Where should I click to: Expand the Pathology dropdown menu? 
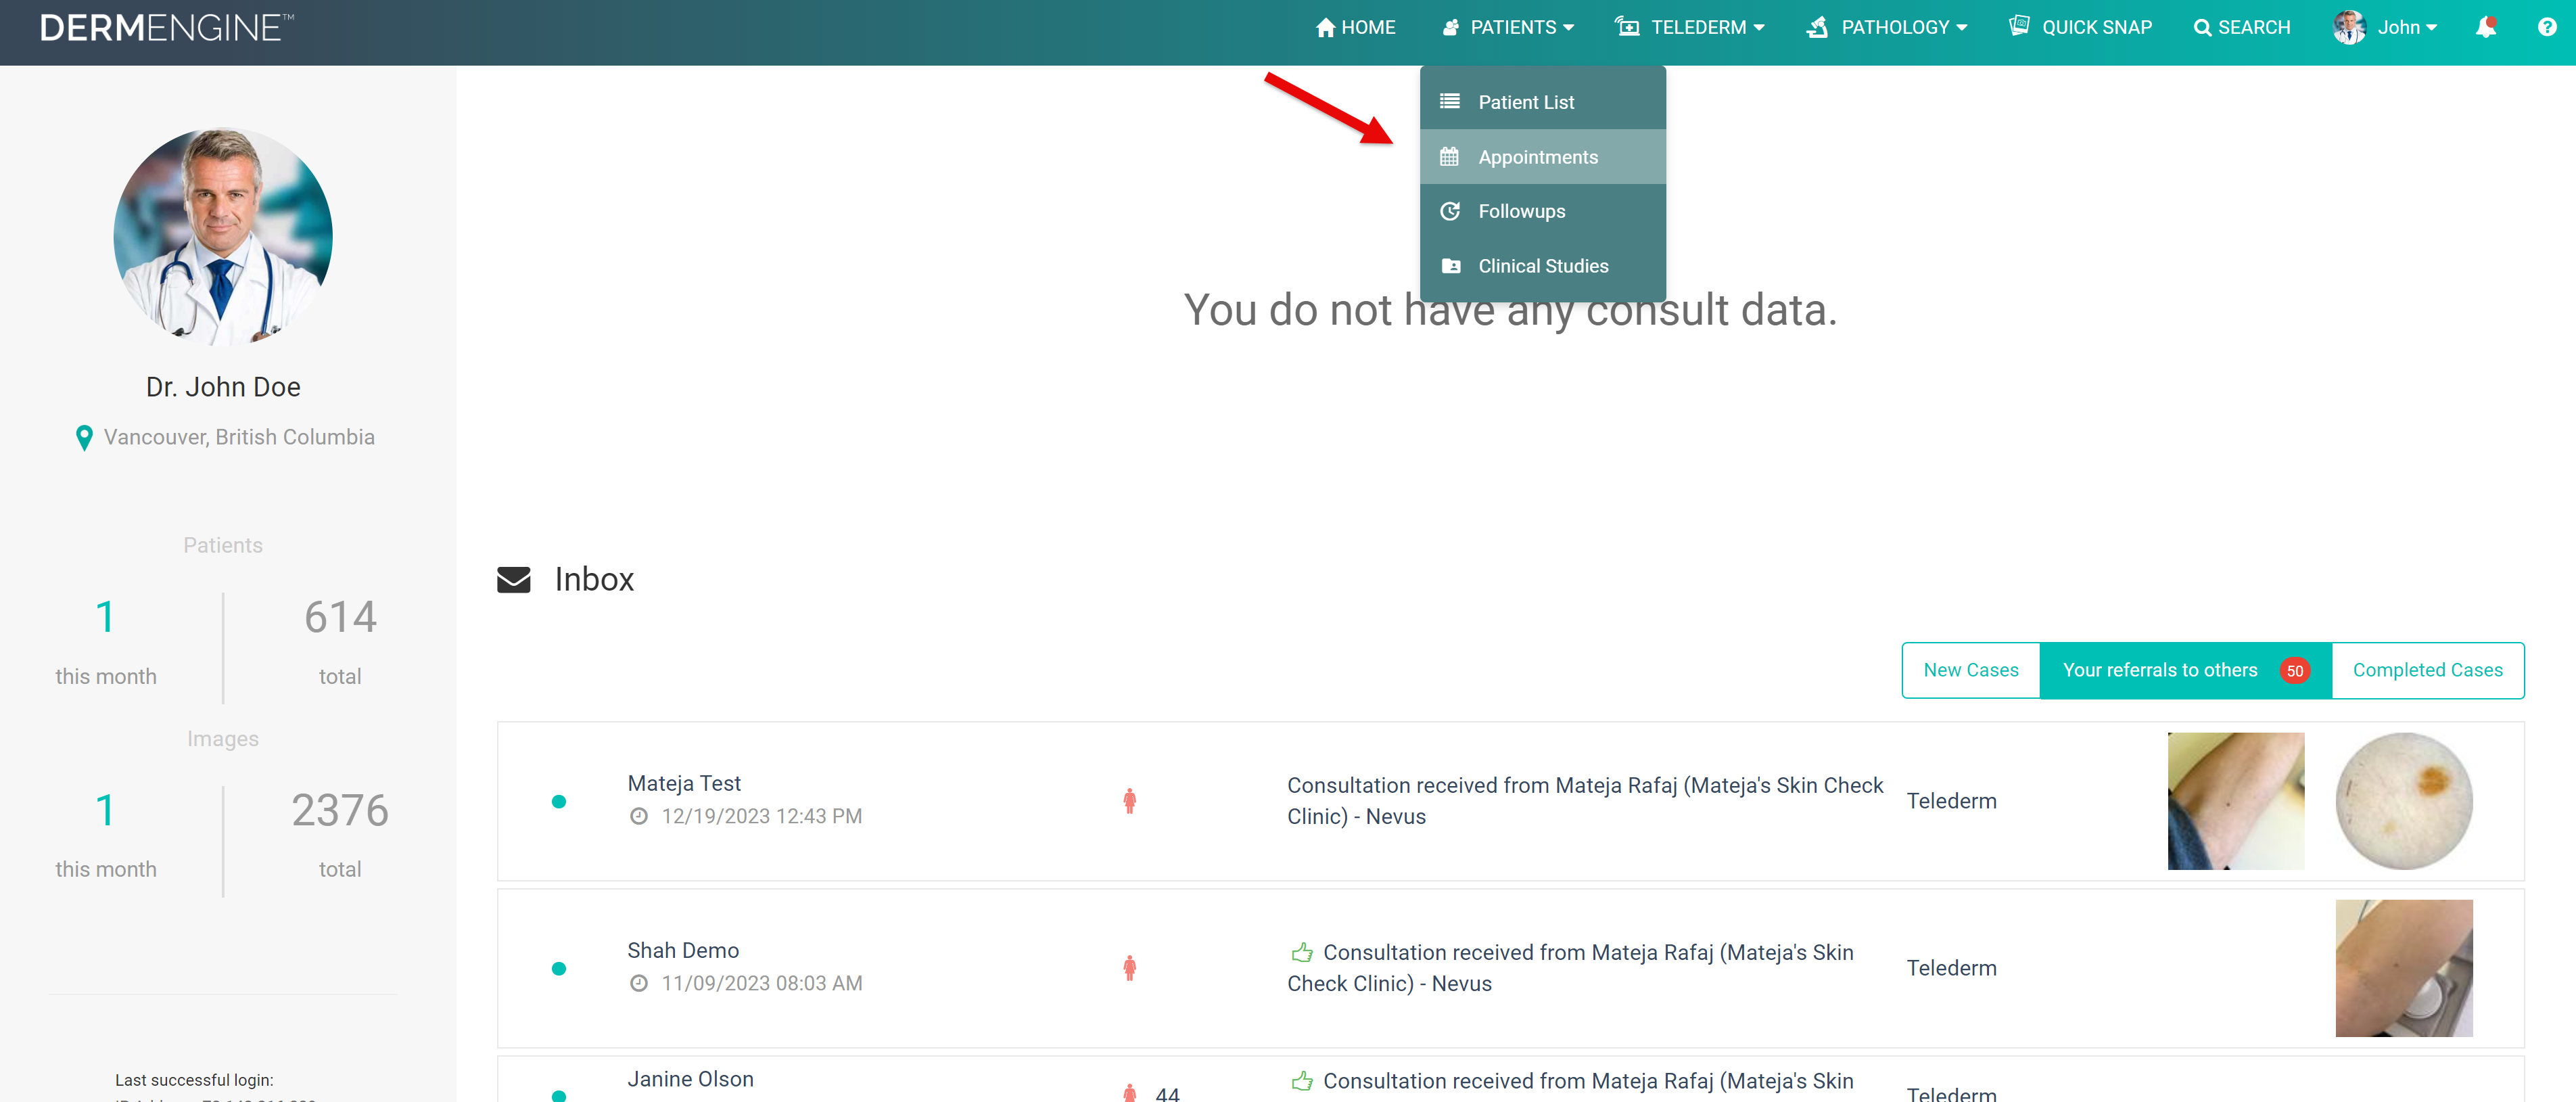[x=1887, y=28]
